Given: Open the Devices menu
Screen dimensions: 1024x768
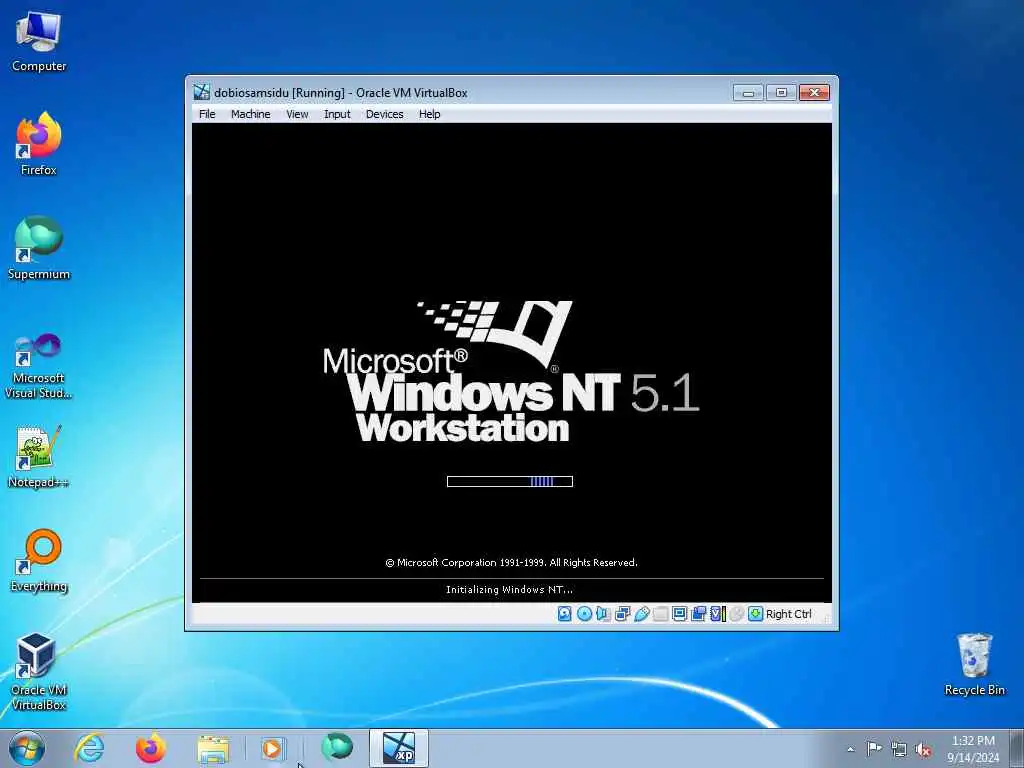Looking at the screenshot, I should tap(385, 114).
